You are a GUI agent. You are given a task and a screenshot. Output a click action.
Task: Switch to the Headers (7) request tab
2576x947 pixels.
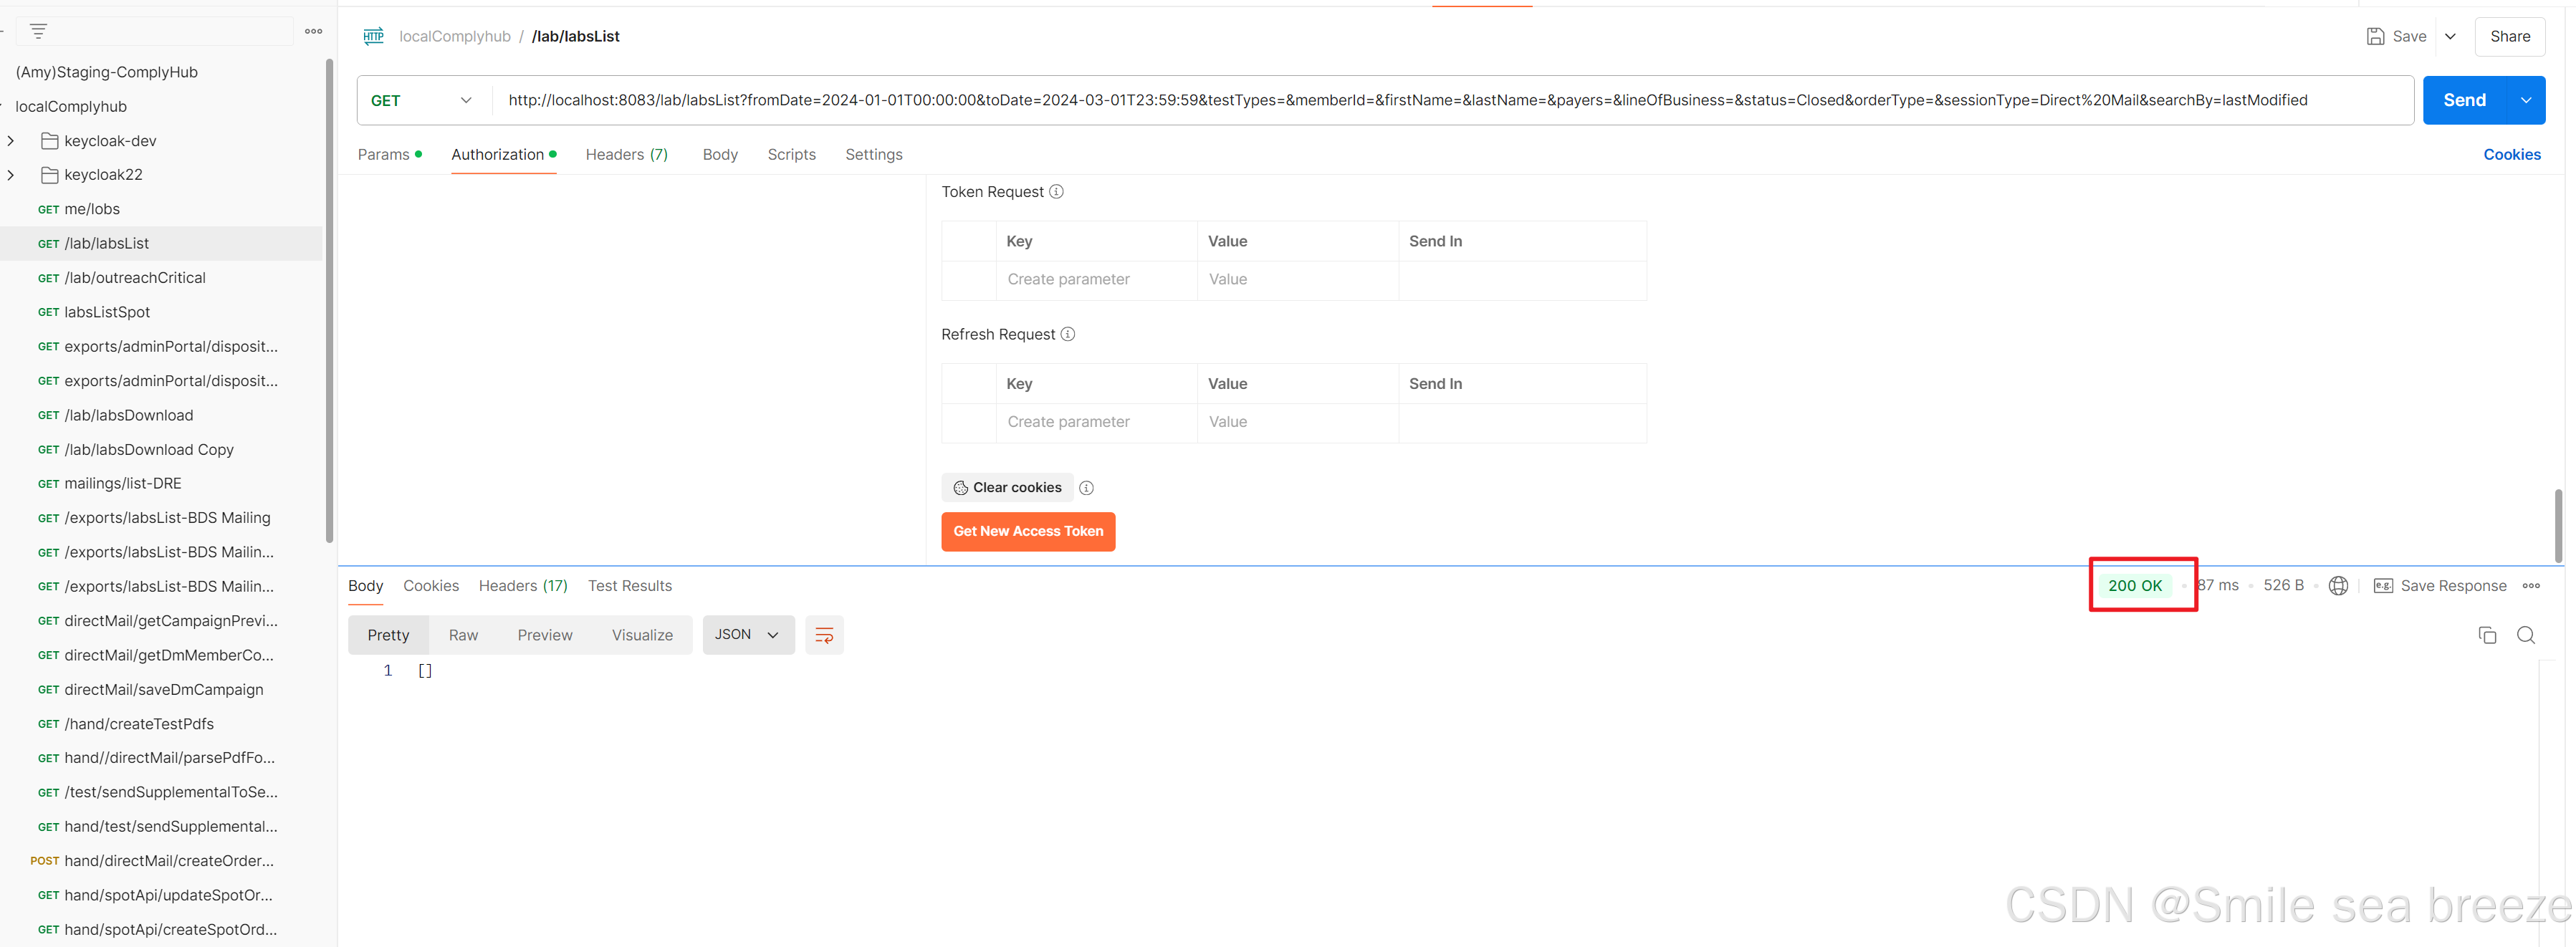point(626,155)
